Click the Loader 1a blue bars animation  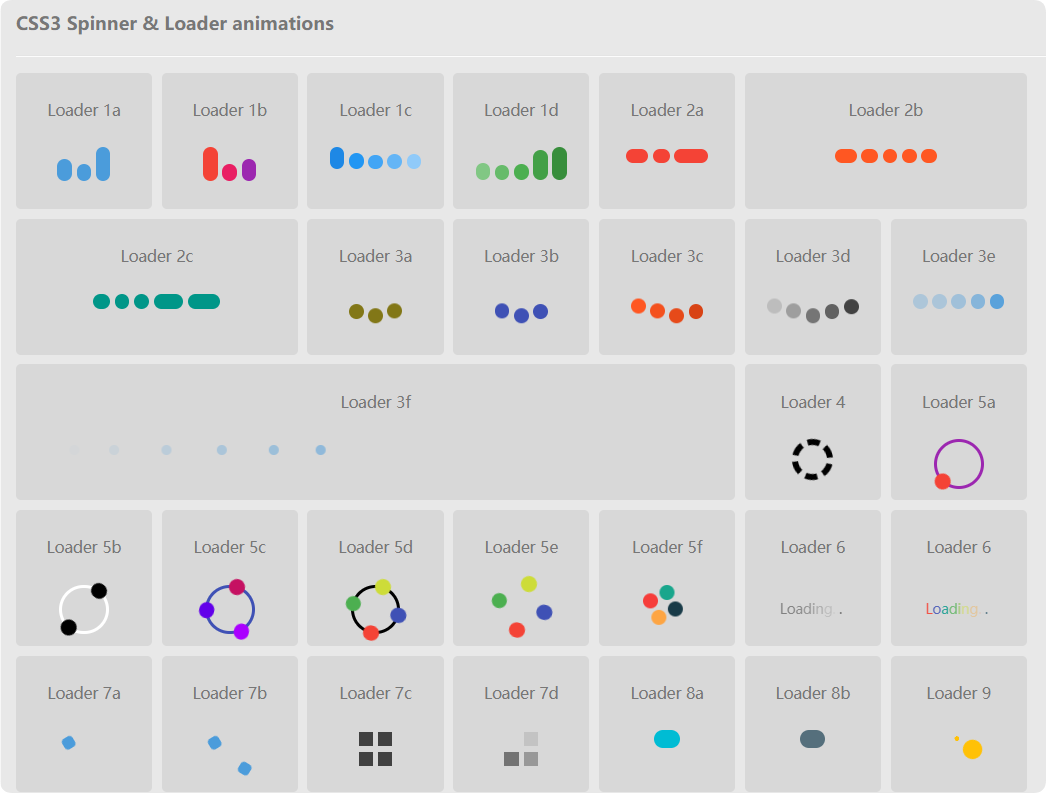[x=84, y=164]
